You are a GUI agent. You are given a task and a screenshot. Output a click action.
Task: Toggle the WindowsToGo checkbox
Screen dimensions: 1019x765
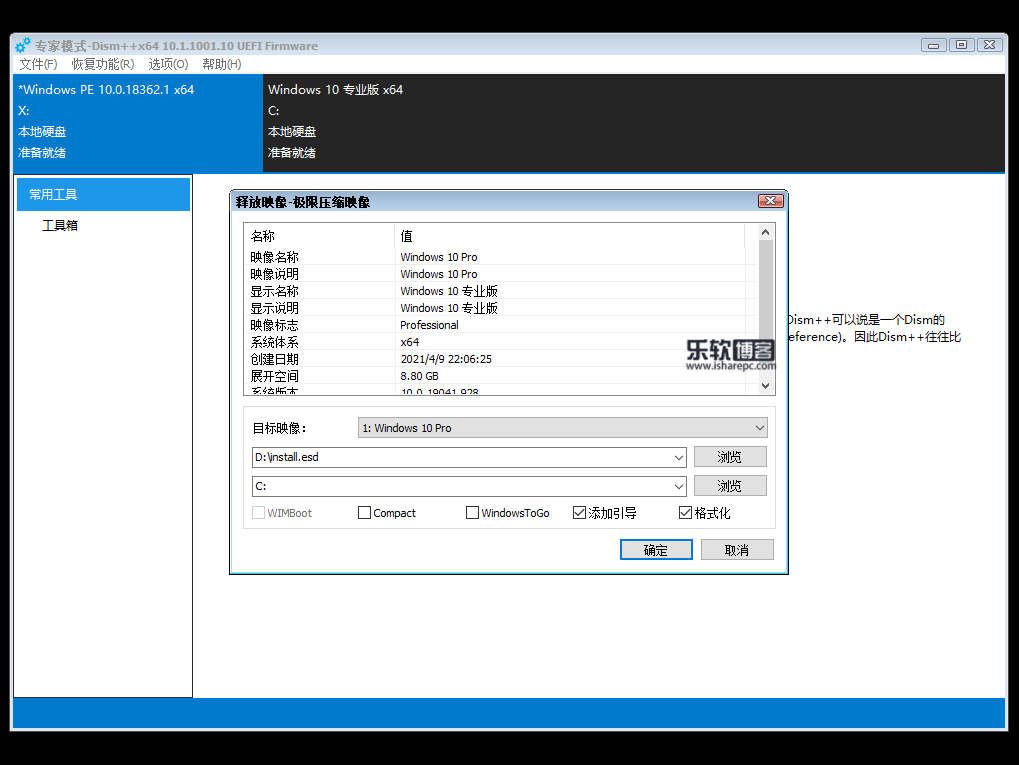click(x=472, y=513)
